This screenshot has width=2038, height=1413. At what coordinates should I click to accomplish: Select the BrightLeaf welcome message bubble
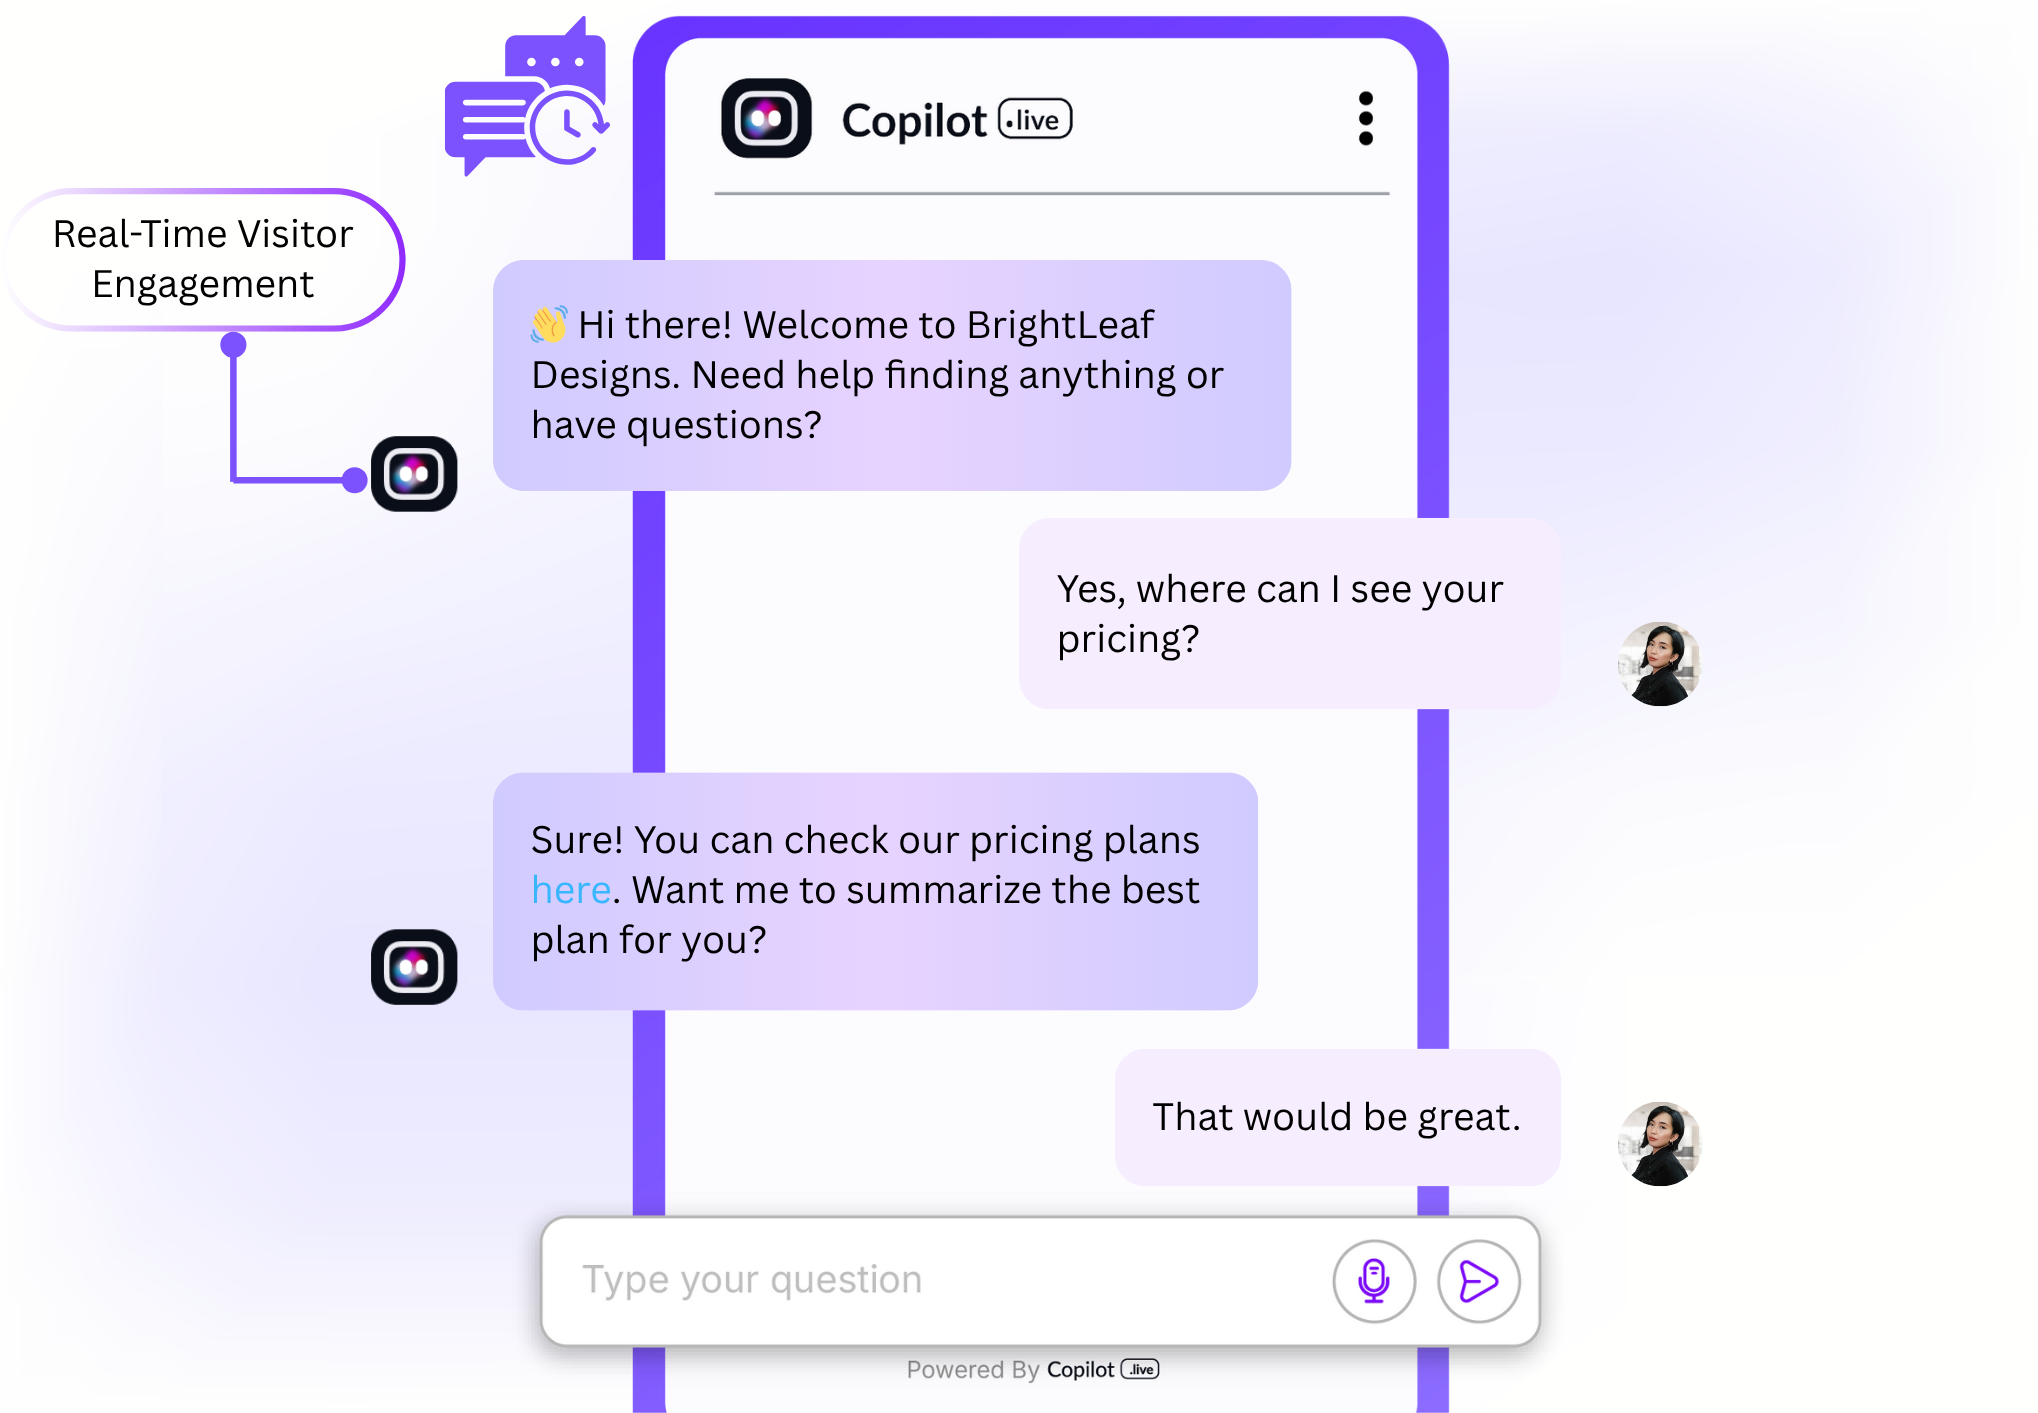click(892, 375)
